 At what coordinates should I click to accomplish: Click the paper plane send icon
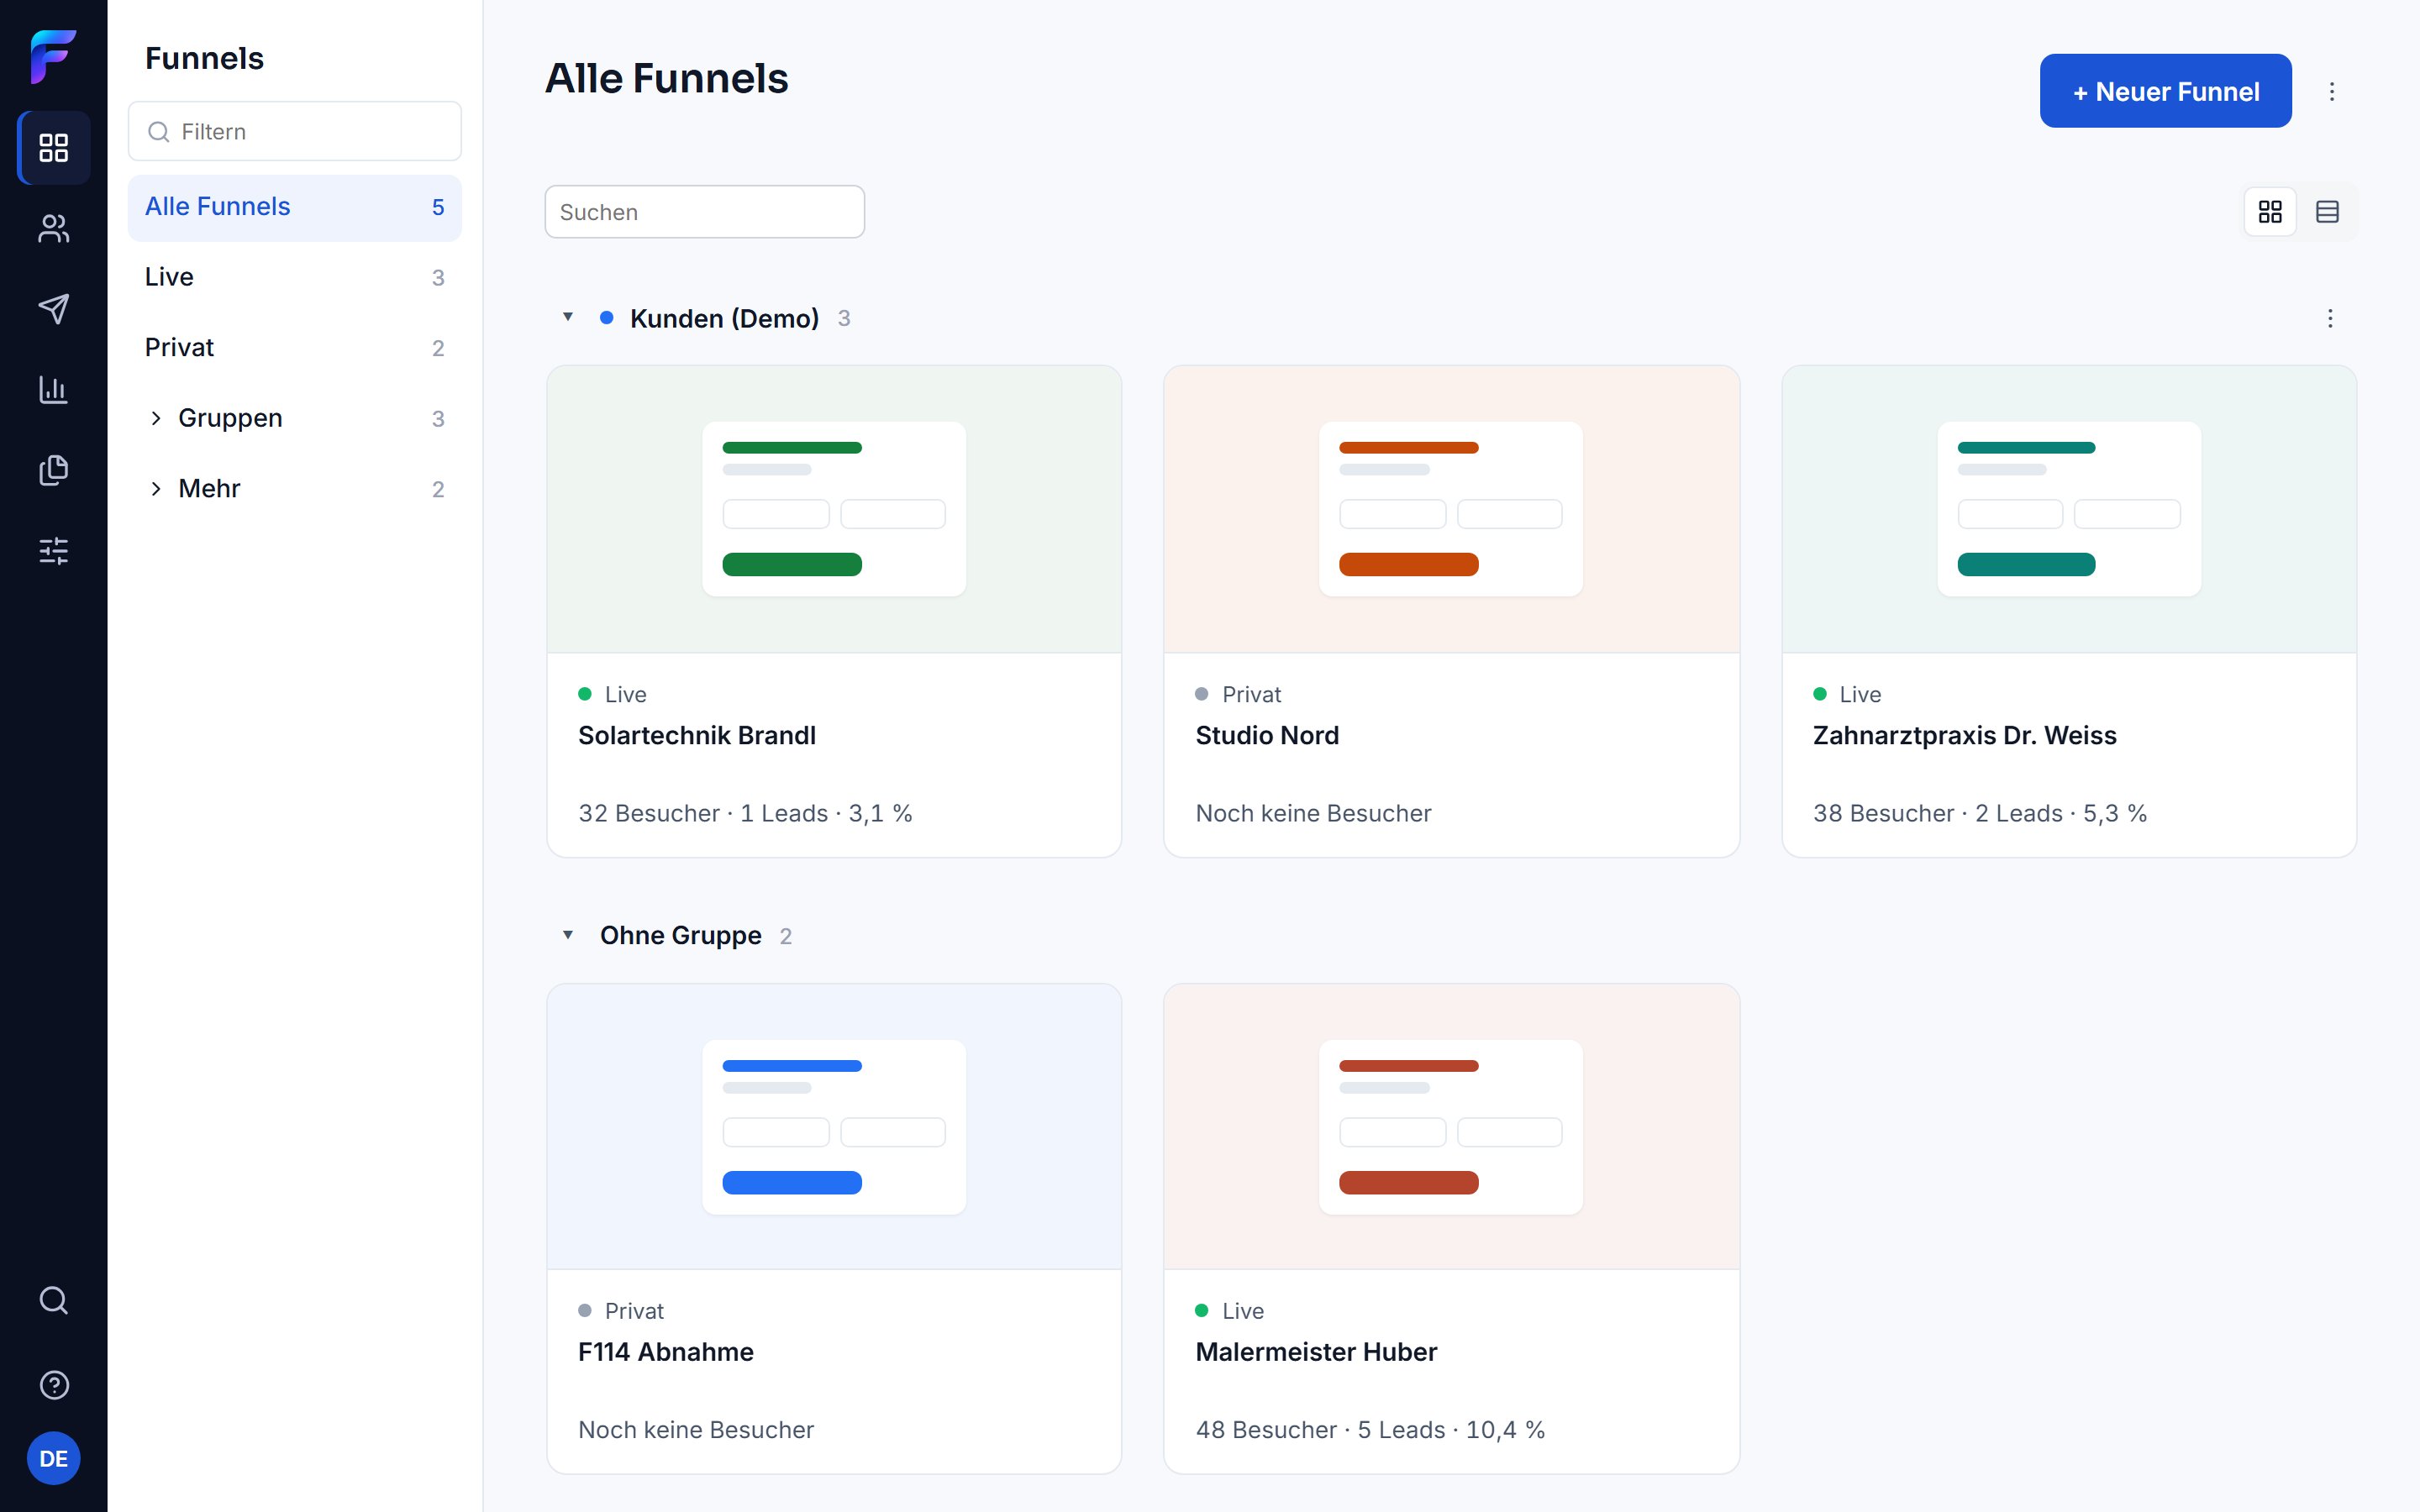pos(54,309)
